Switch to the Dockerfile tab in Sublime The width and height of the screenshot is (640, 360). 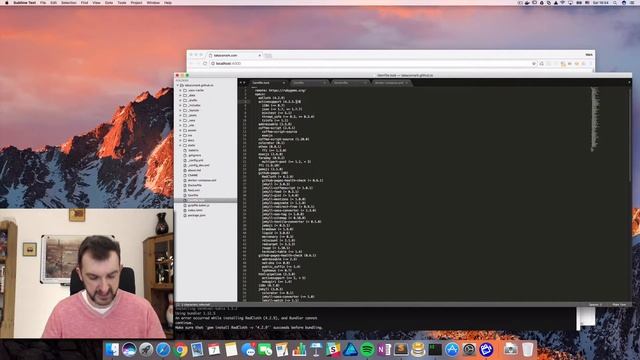(x=350, y=83)
